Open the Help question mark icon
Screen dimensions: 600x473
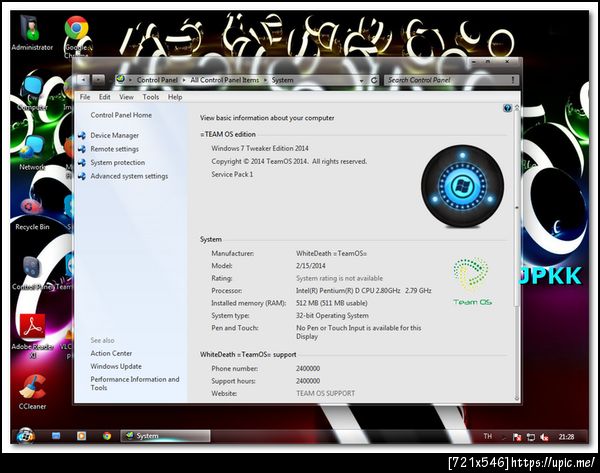[507, 108]
